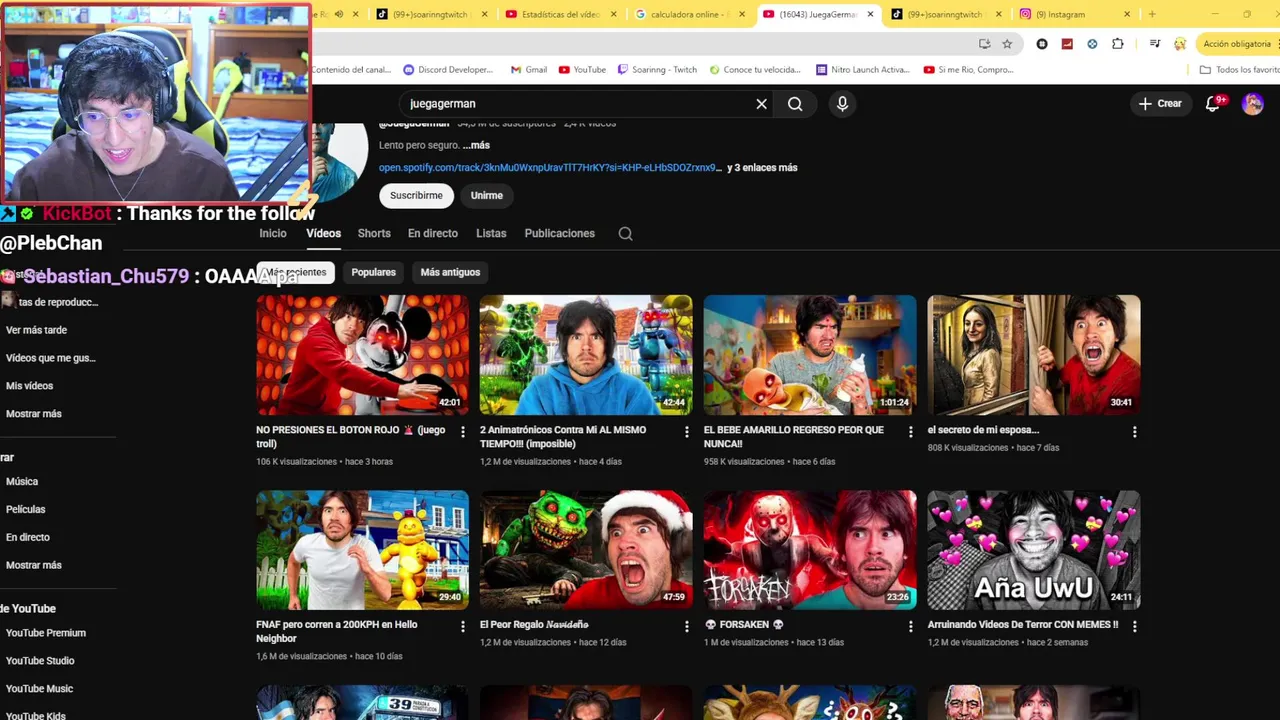Play the NO PRESIONES EL BOTON ROJO thumbnail
This screenshot has width=1280, height=720.
tap(362, 354)
